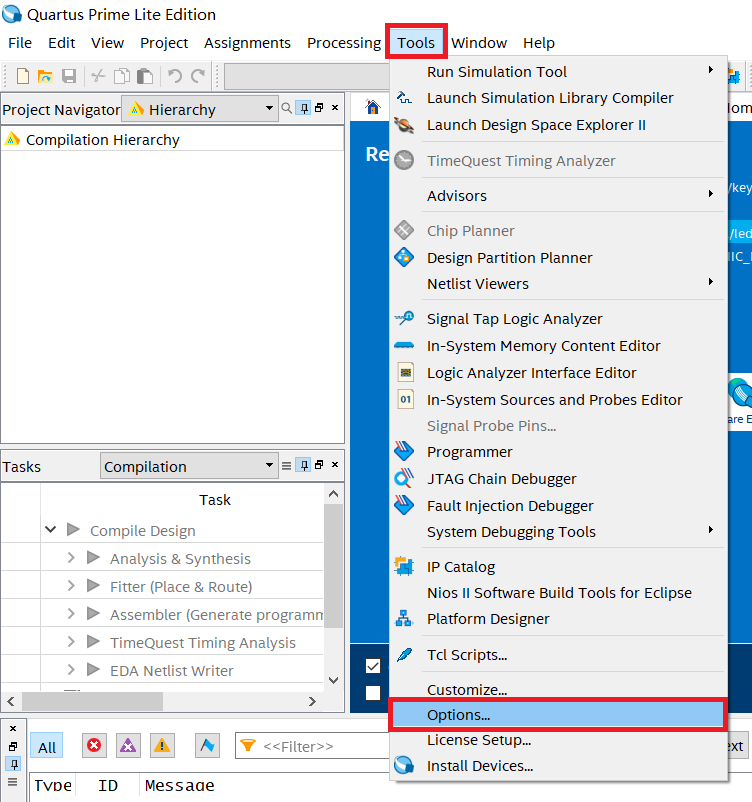The image size is (752, 802).
Task: Float the Messages panel window
Action: 13,746
